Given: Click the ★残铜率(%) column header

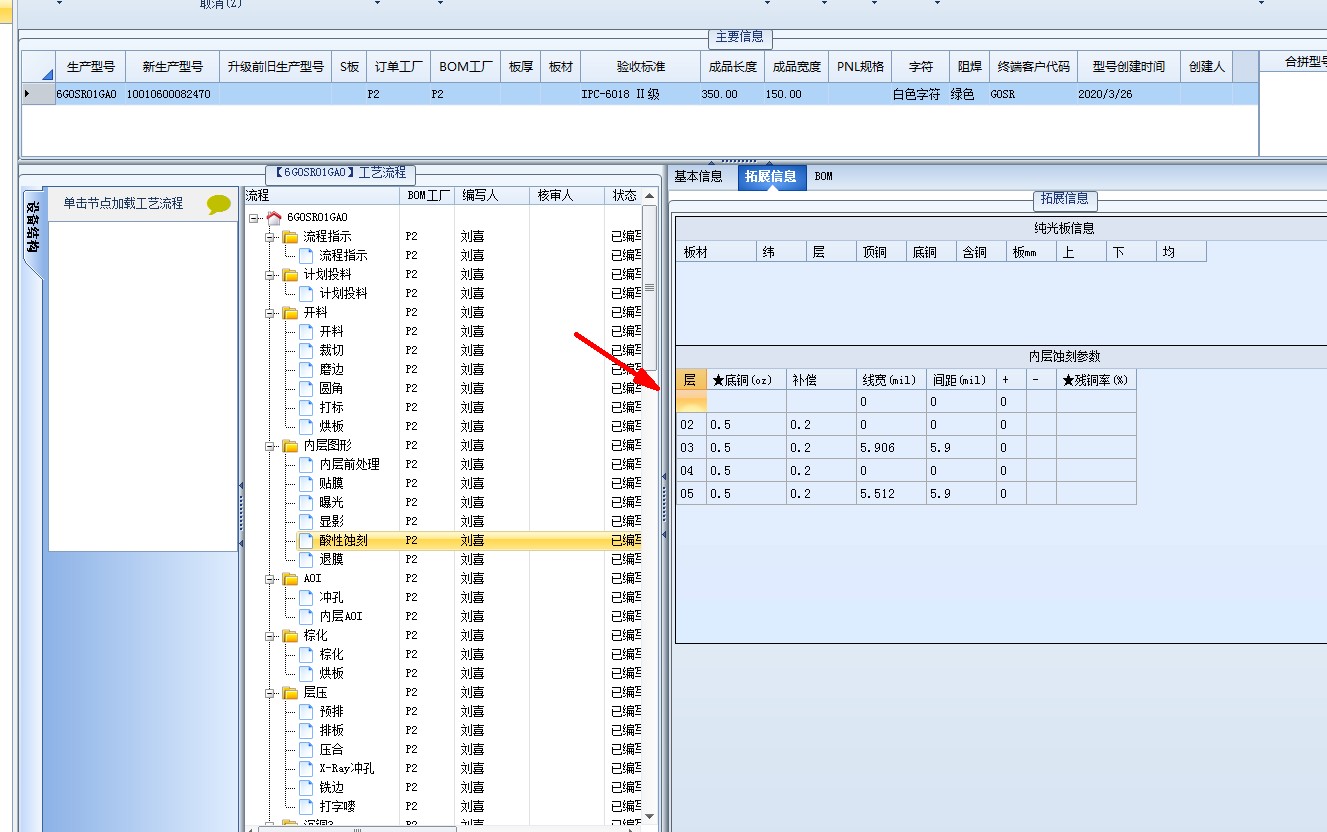Looking at the screenshot, I should (x=1096, y=380).
